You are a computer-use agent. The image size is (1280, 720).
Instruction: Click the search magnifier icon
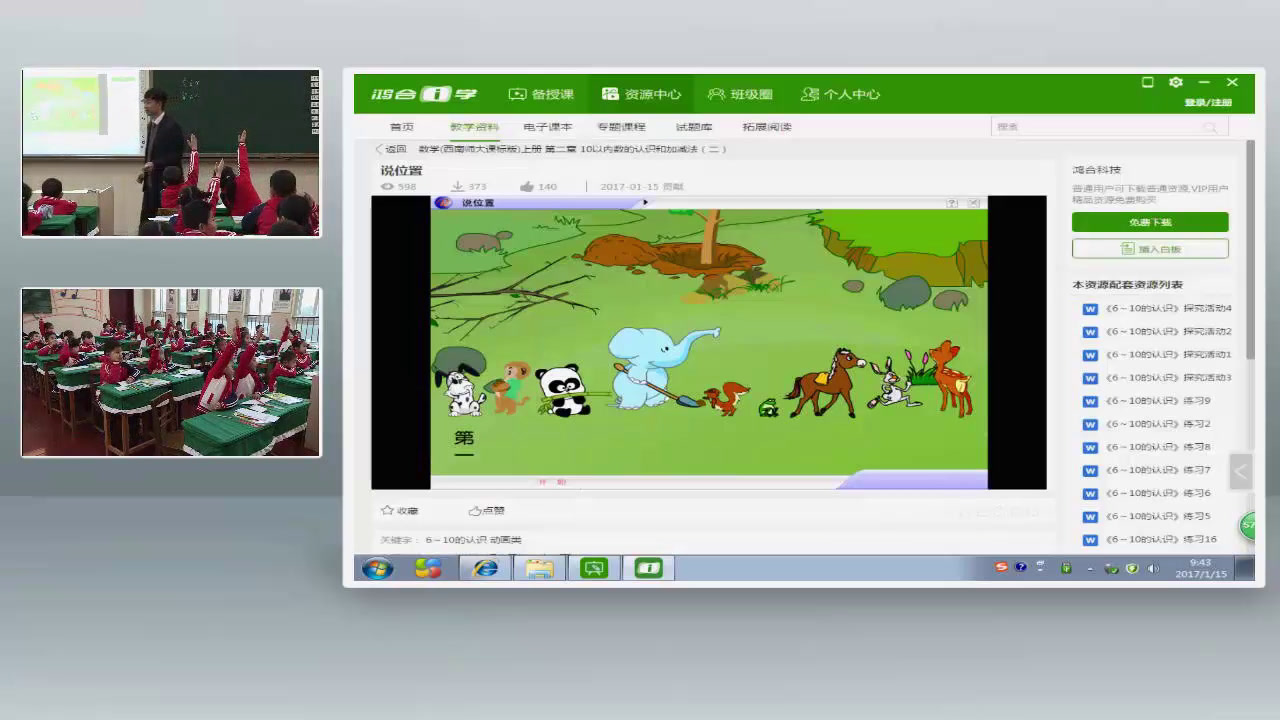(1210, 127)
